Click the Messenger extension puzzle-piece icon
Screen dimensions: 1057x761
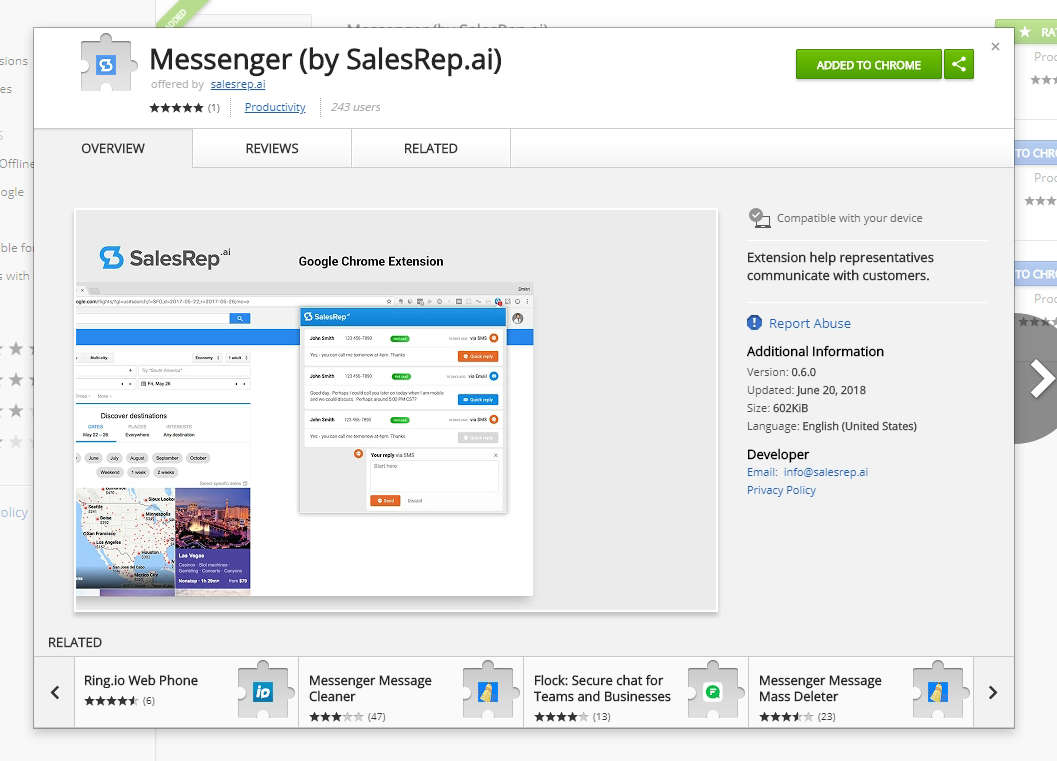click(x=109, y=64)
